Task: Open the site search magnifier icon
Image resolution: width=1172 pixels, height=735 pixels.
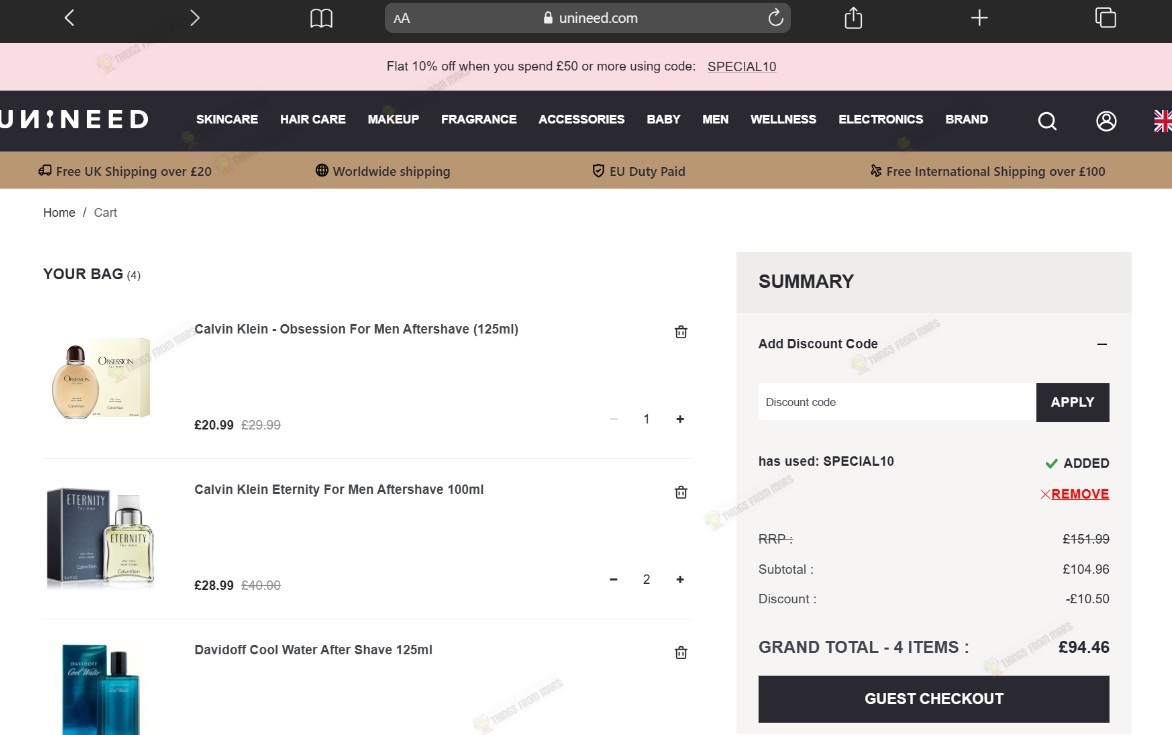Action: (1047, 121)
